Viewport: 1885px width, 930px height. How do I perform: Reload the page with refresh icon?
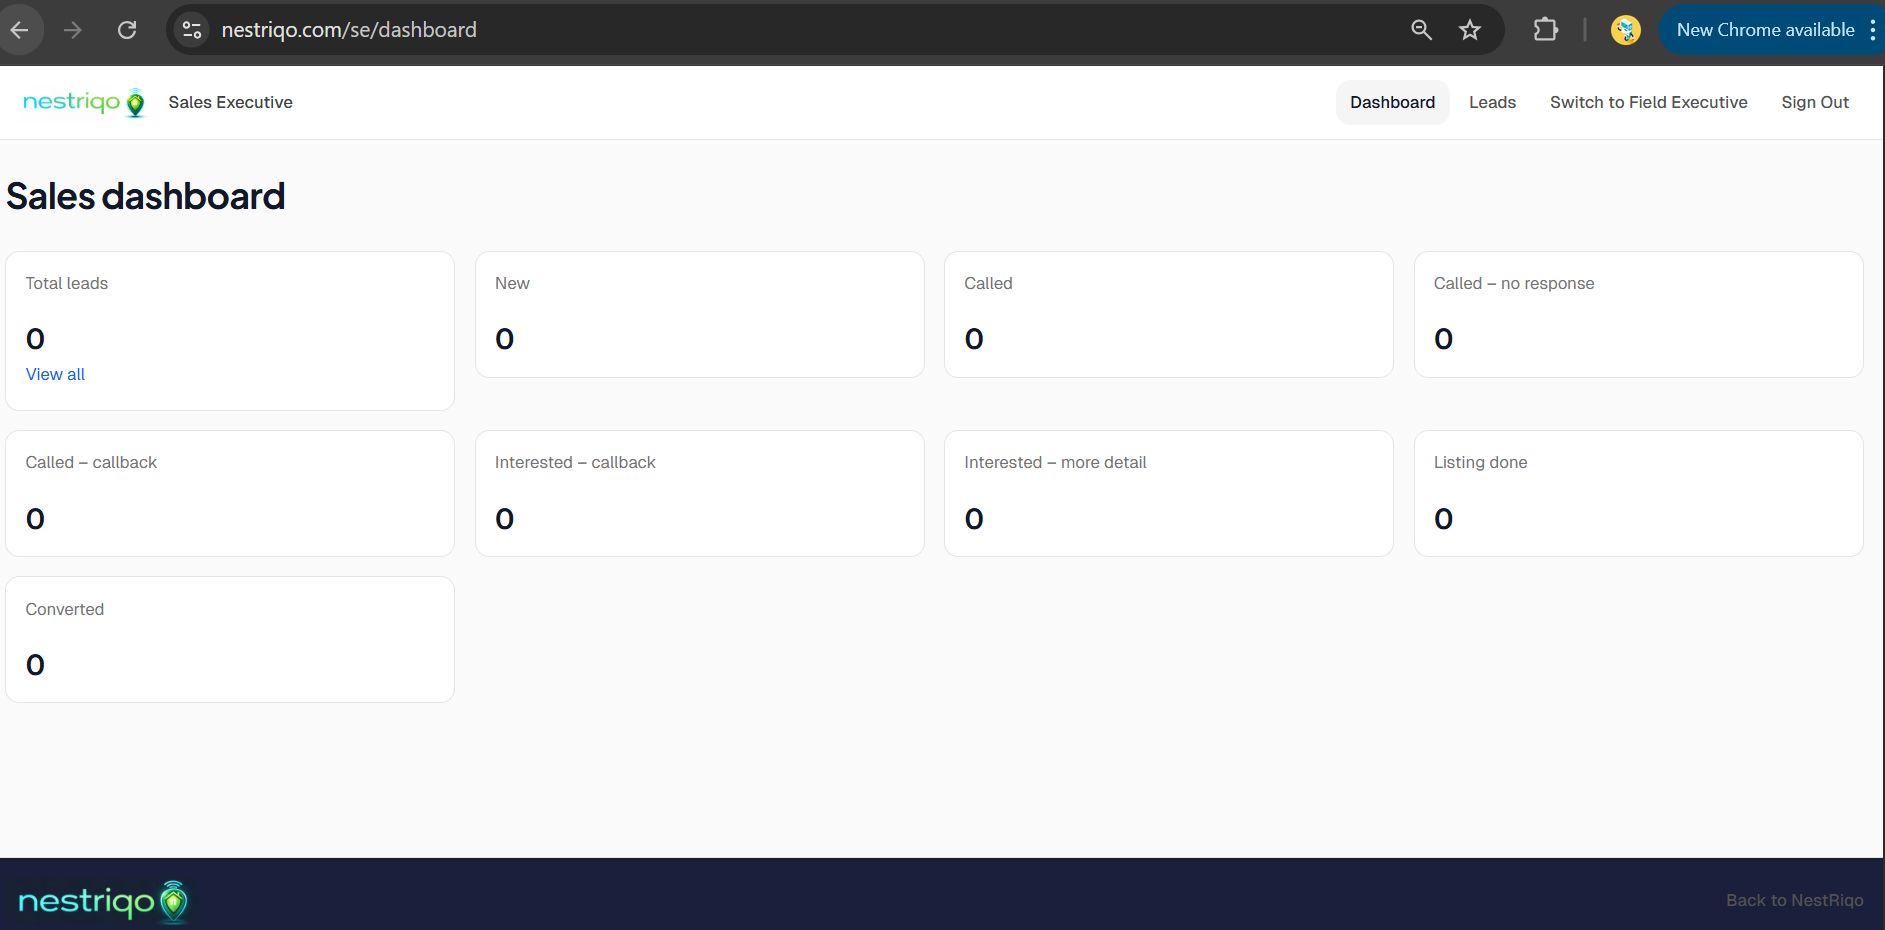pos(127,30)
